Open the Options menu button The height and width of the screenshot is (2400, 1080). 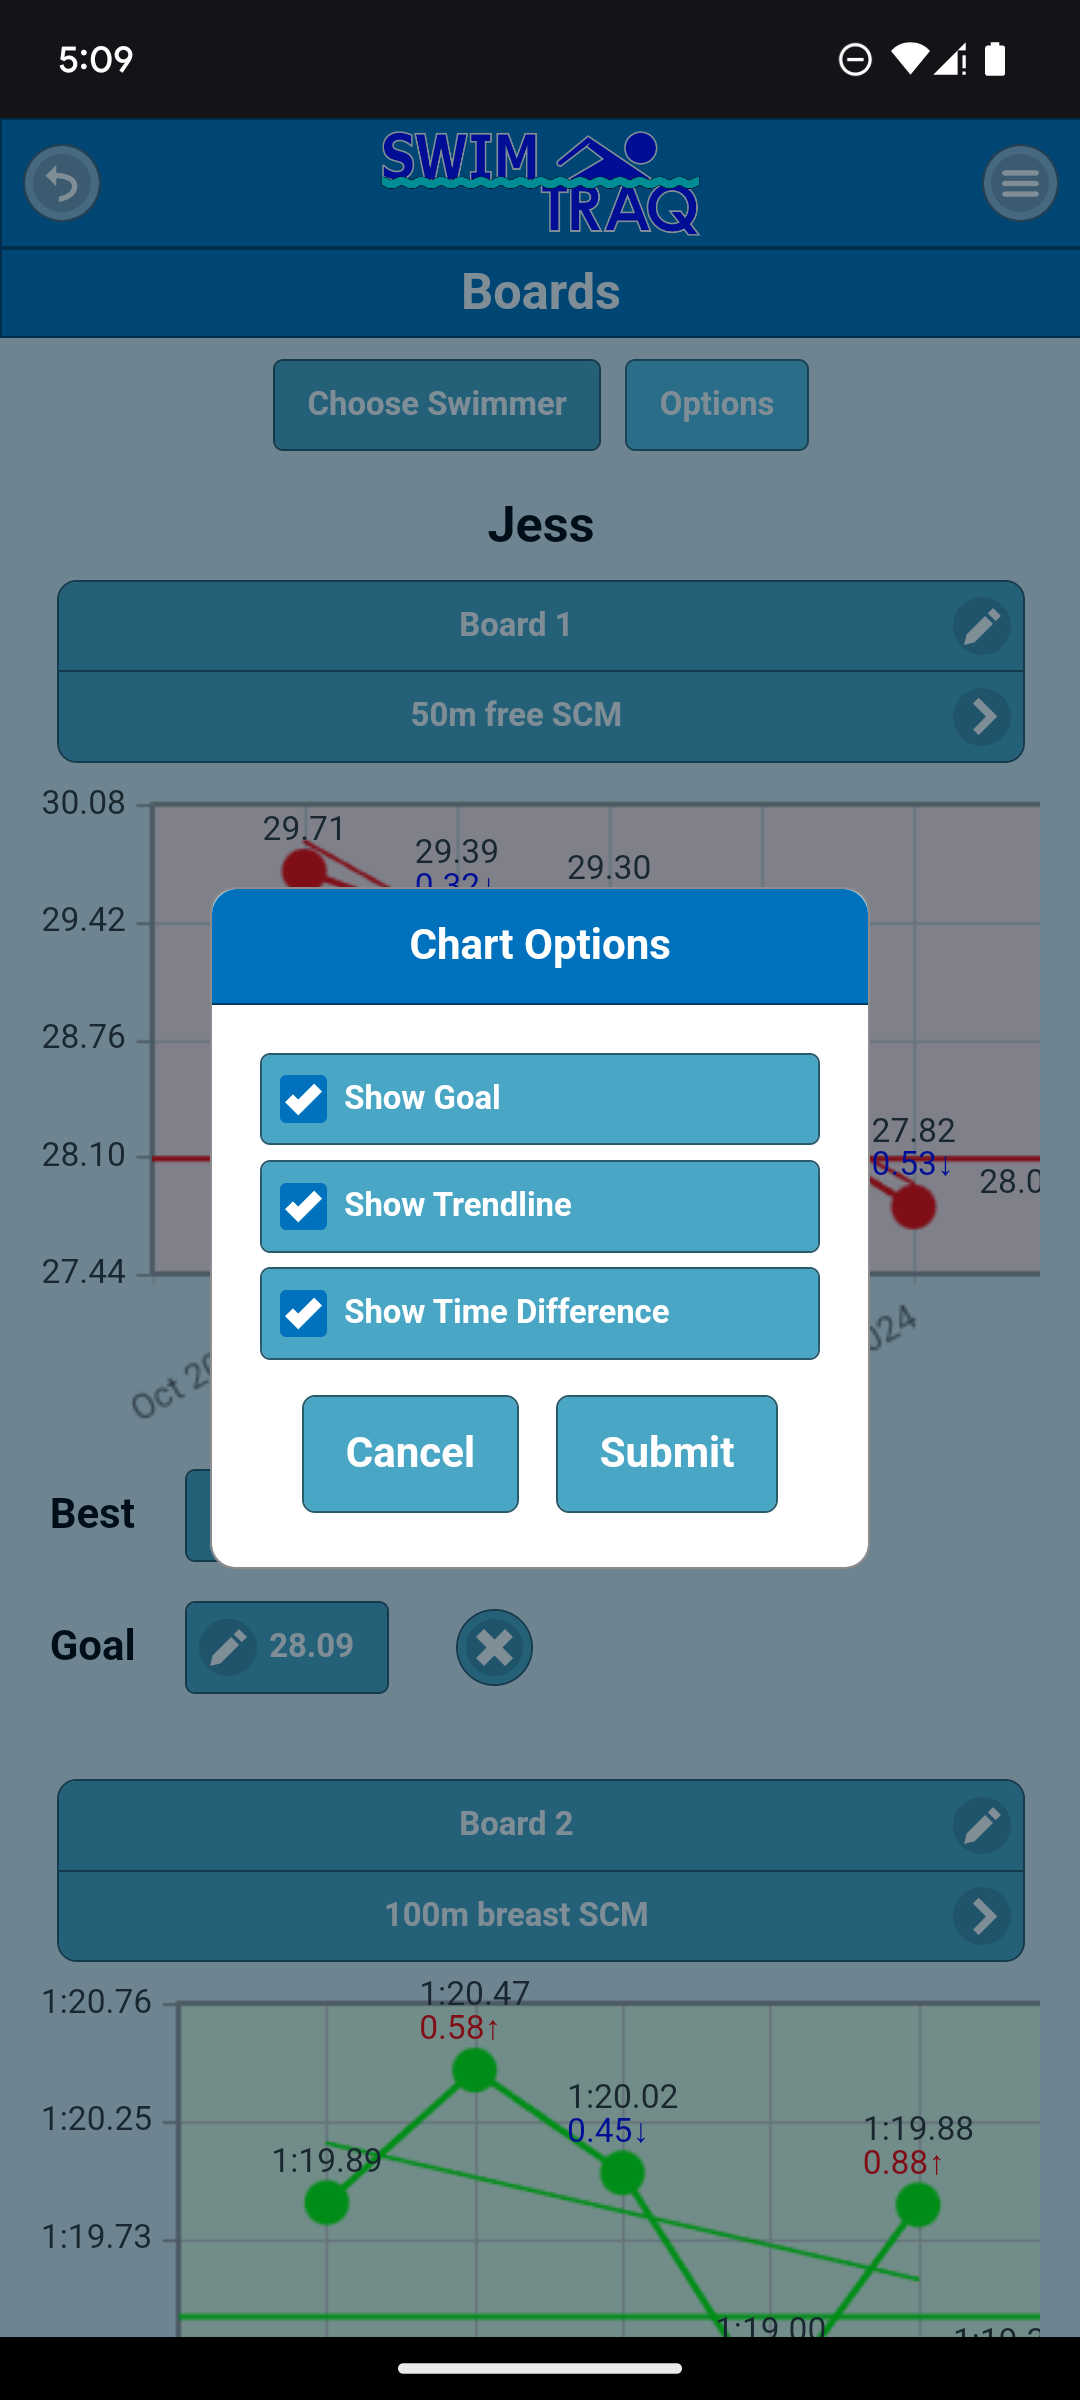point(717,405)
